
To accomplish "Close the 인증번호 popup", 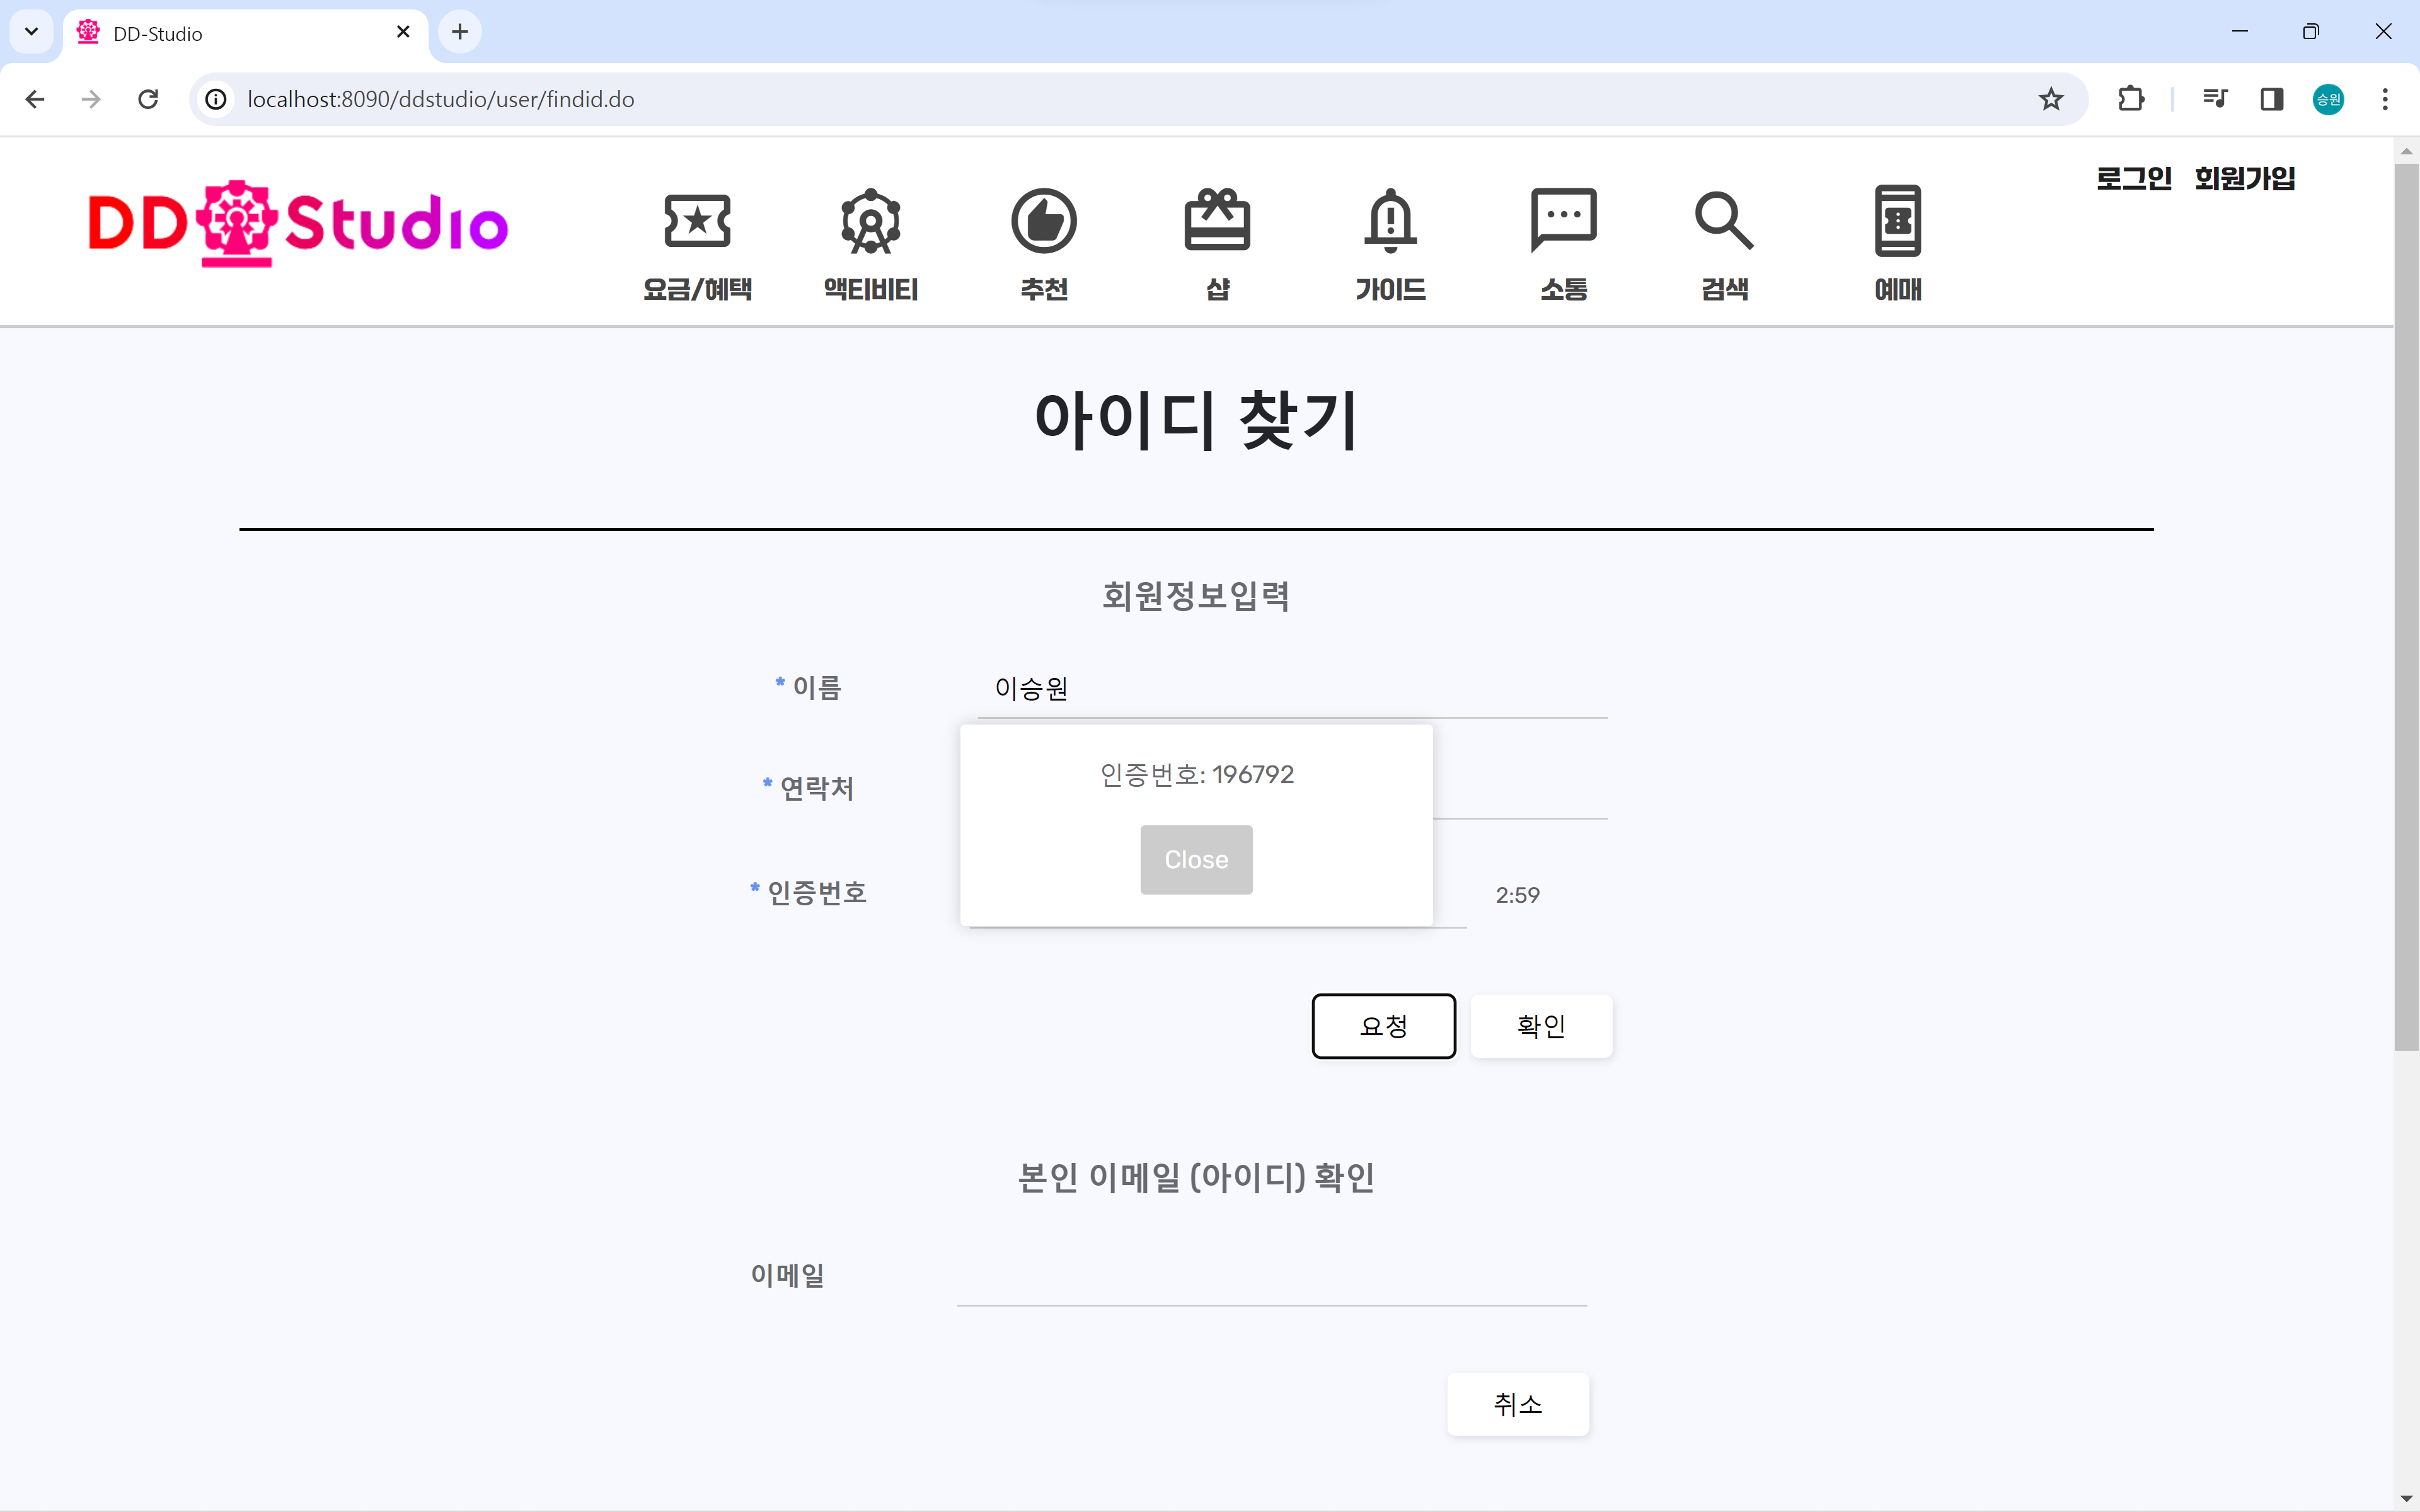I will click(x=1196, y=859).
